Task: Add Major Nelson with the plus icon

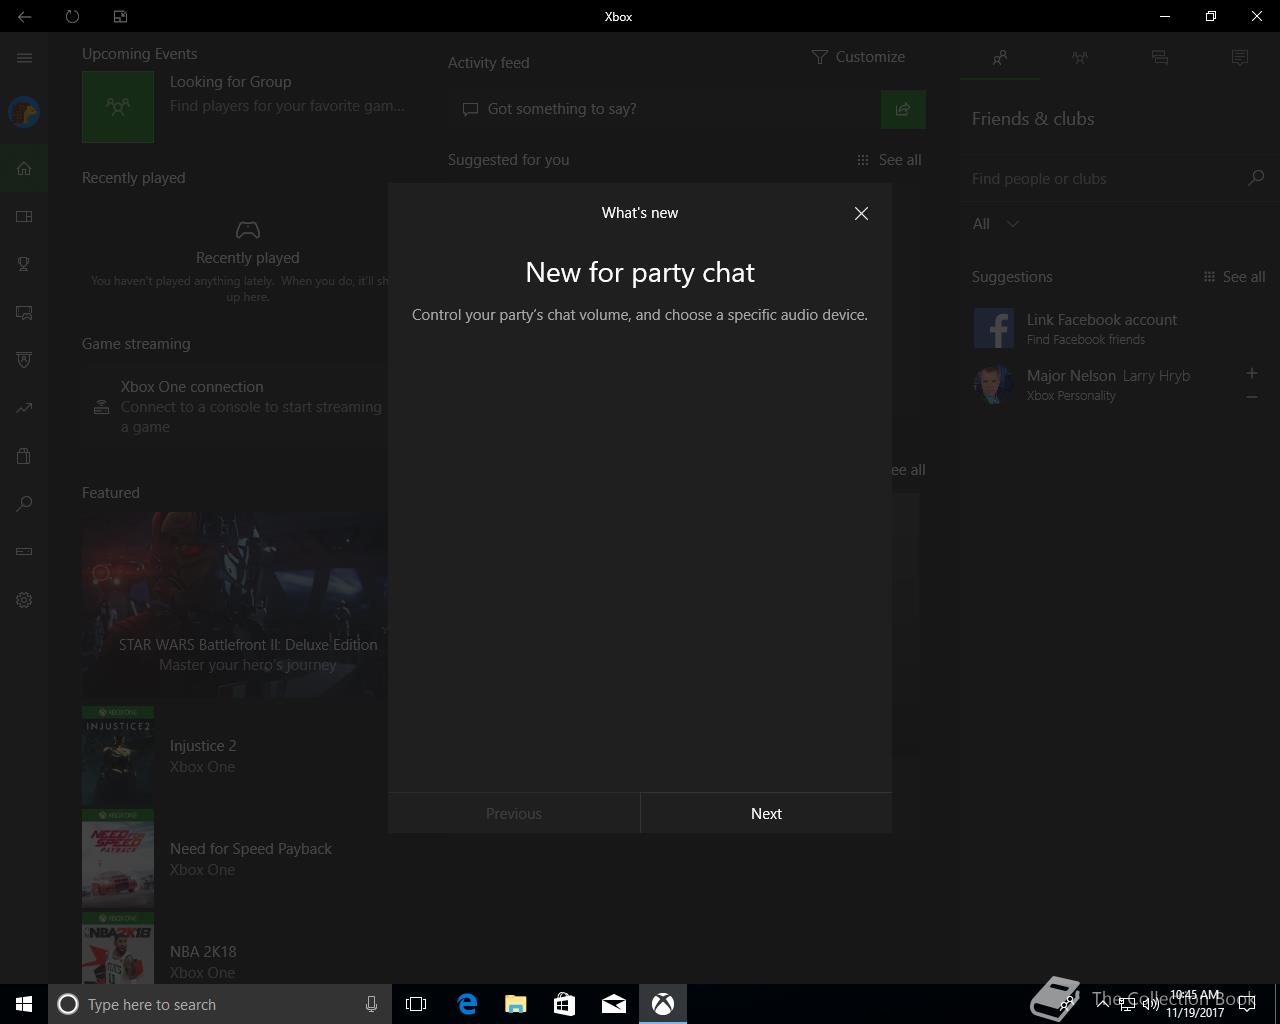Action: click(1251, 373)
